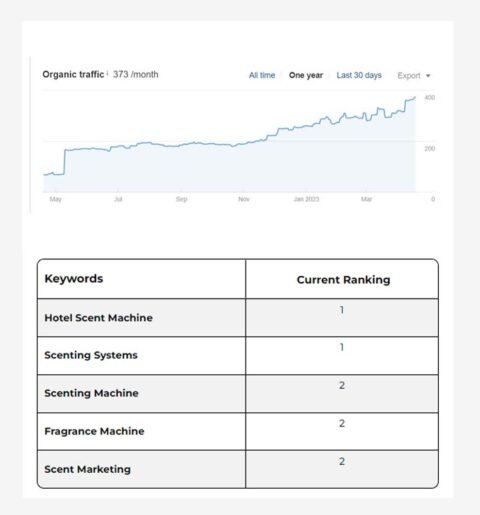Click the info icon beside Organic traffic
The width and height of the screenshot is (480, 515).
[x=107, y=73]
